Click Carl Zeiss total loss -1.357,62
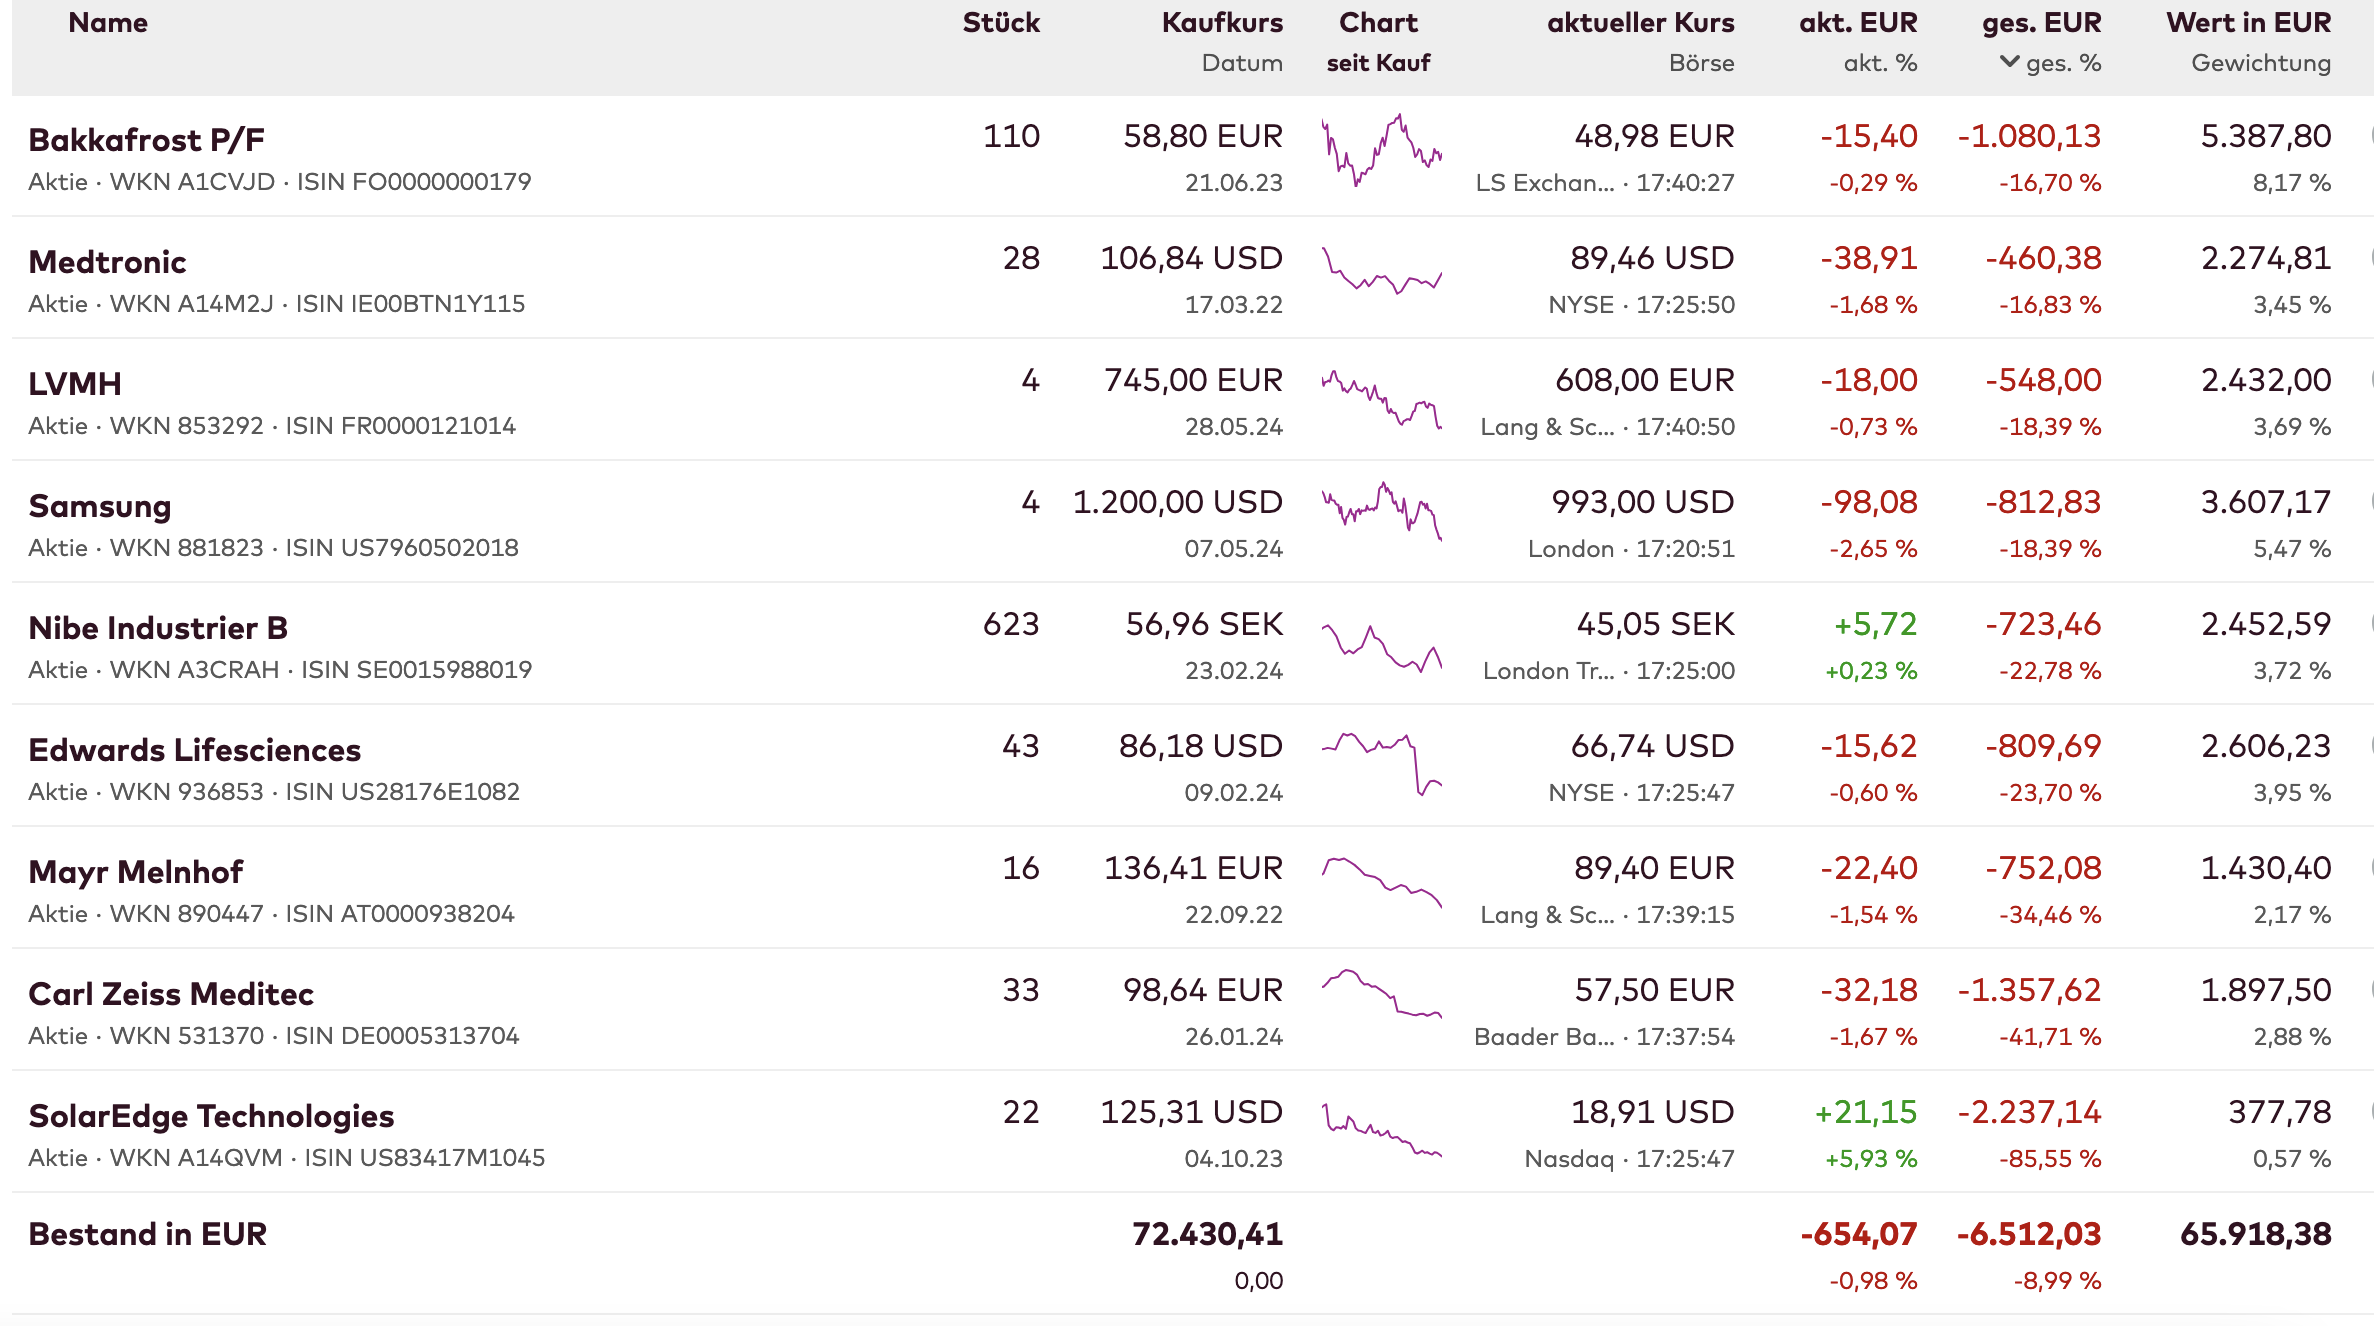This screenshot has width=2374, height=1326. click(2029, 990)
